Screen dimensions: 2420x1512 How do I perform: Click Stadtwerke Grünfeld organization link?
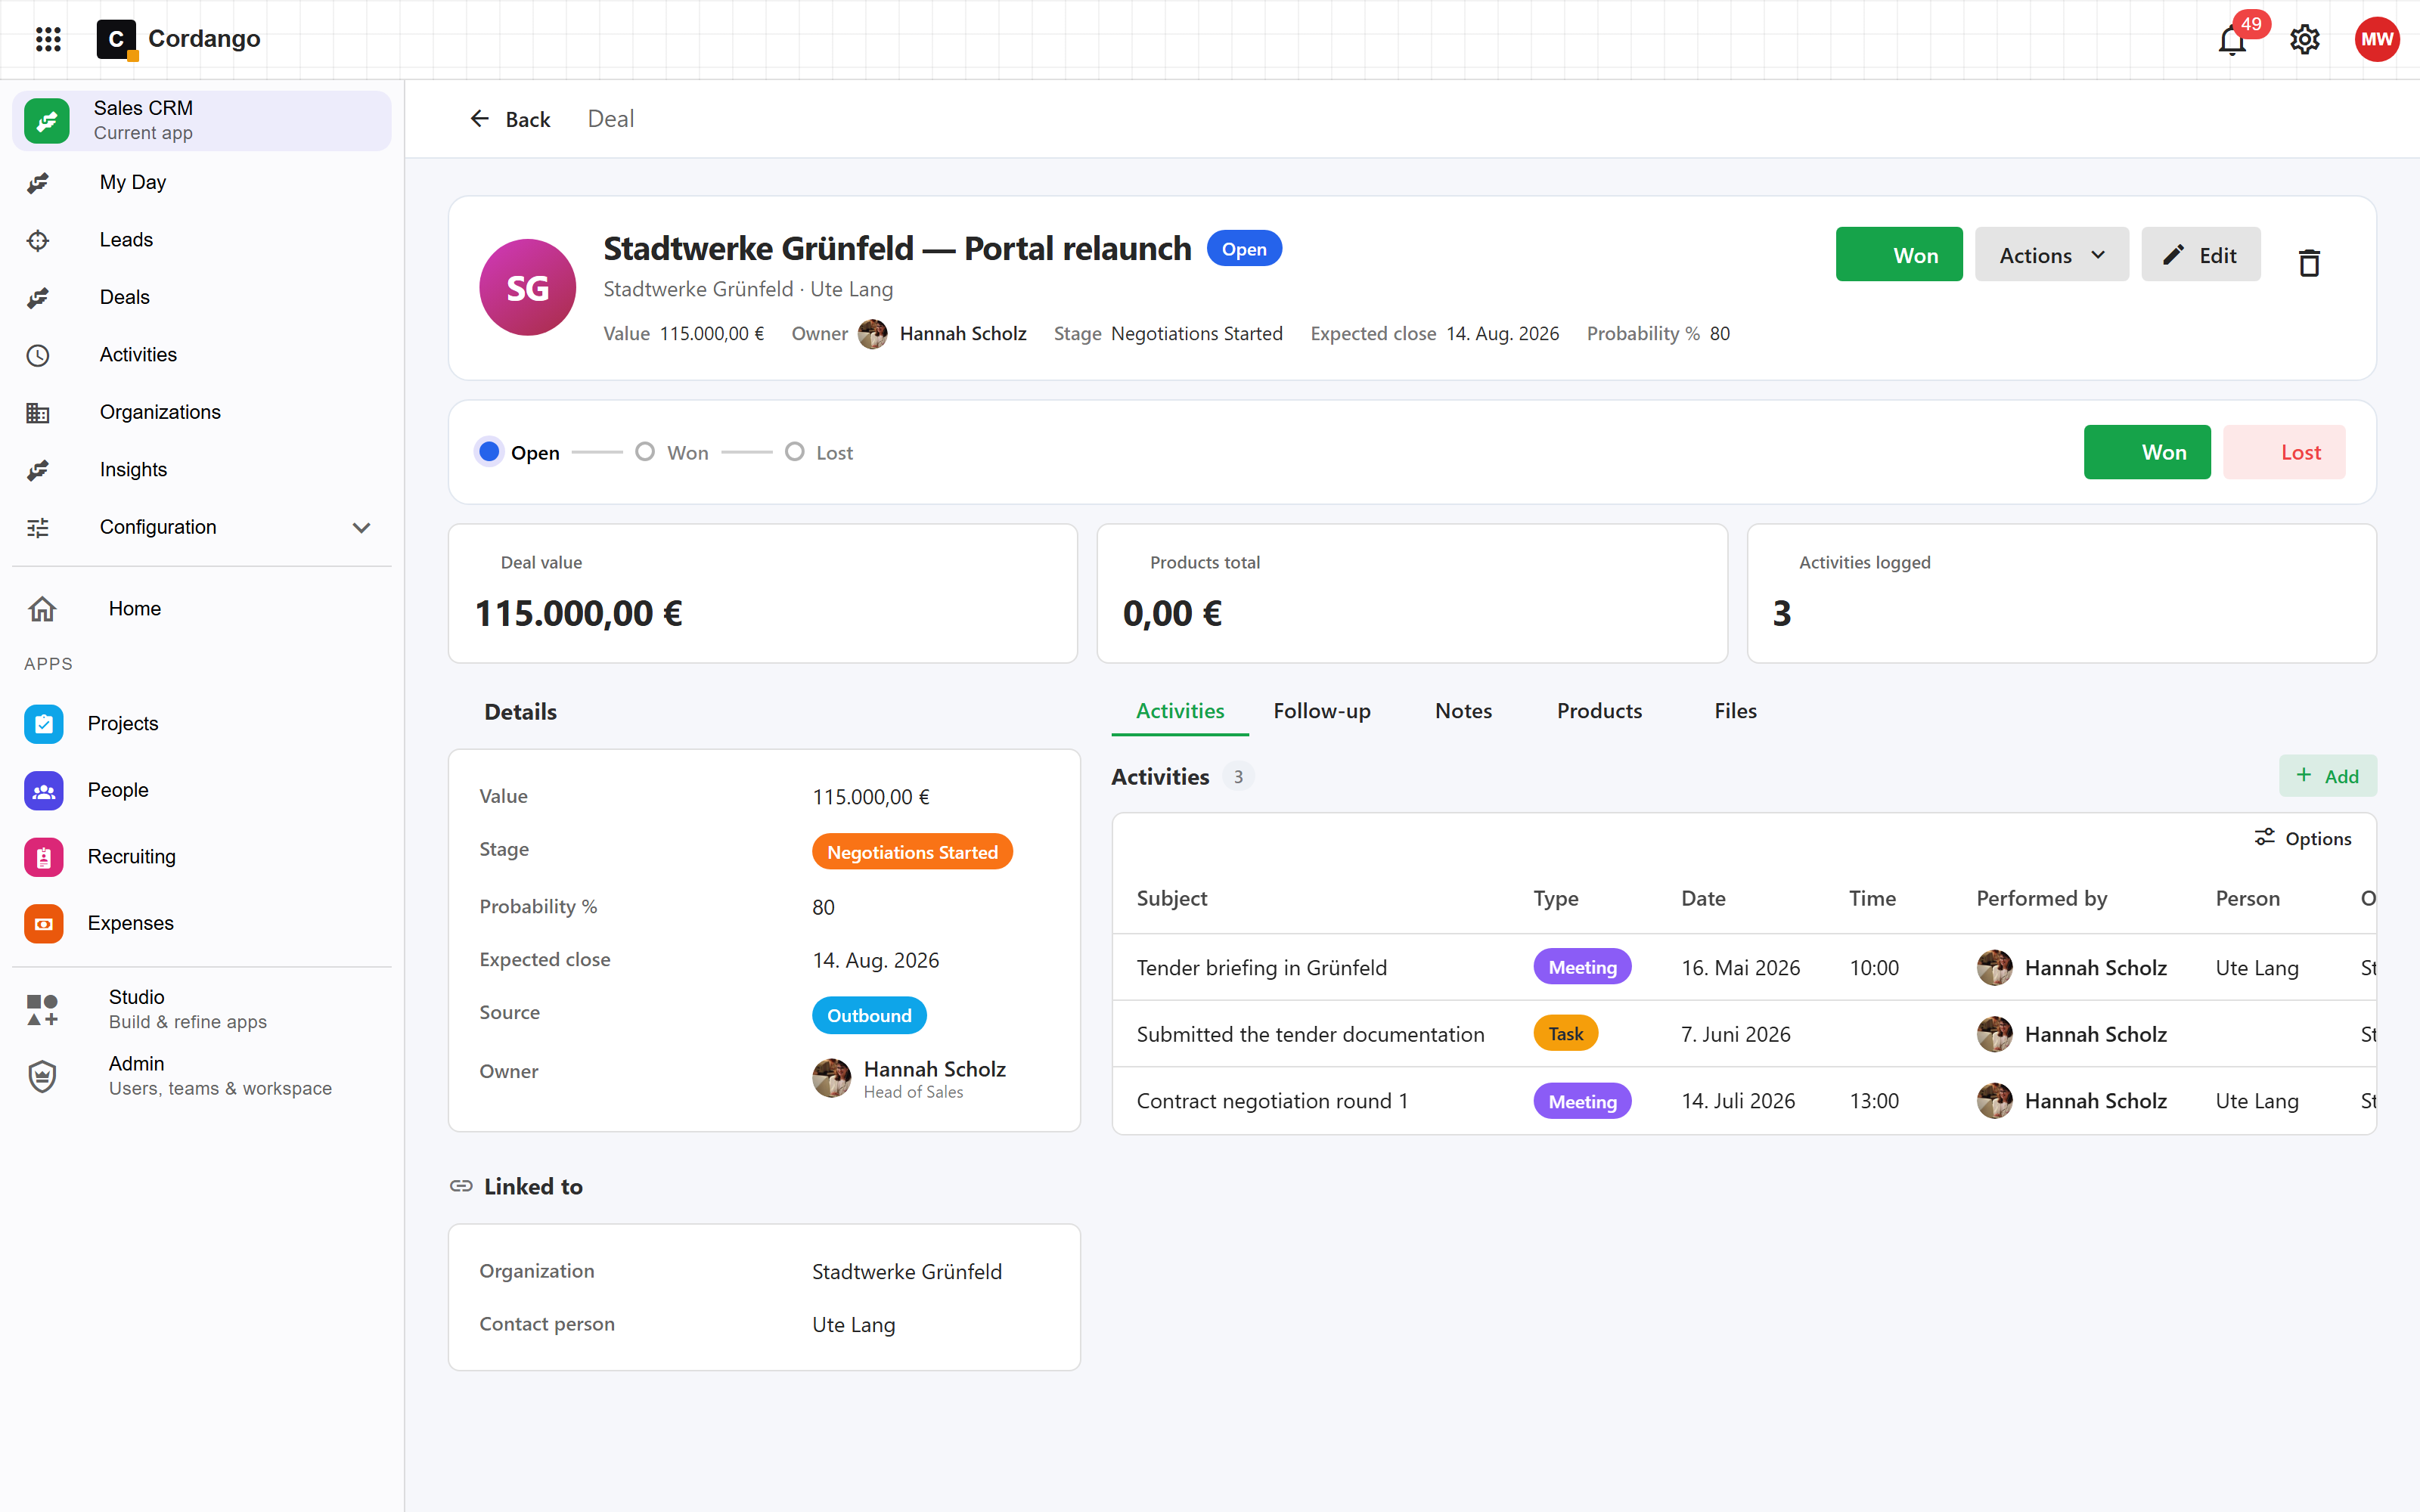[907, 1271]
